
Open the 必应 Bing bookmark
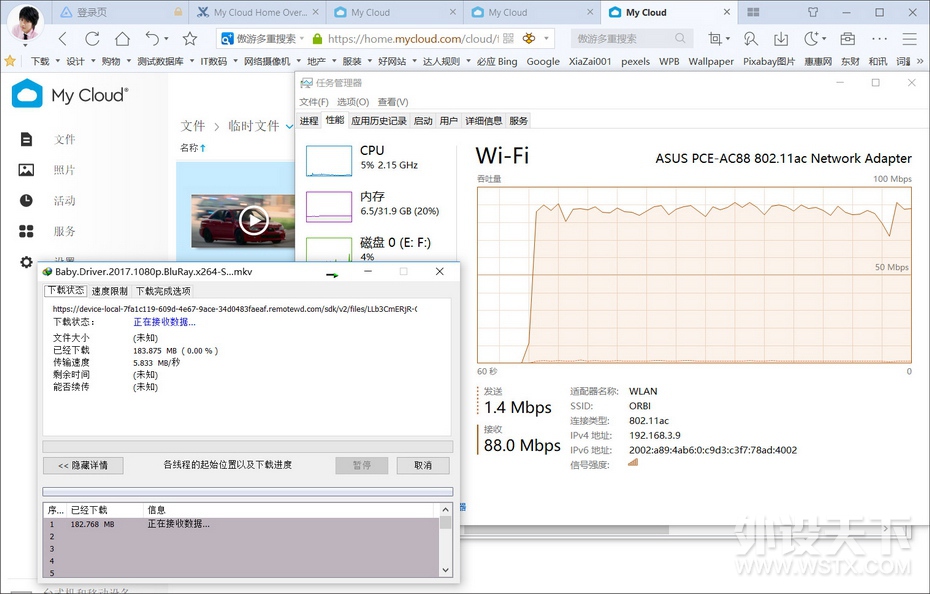click(x=497, y=61)
